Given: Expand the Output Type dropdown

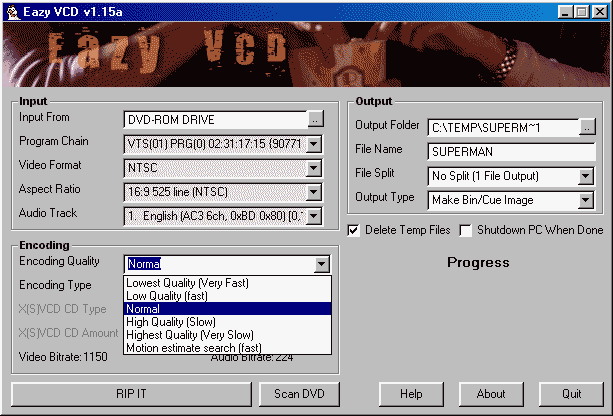Looking at the screenshot, I should [x=587, y=200].
